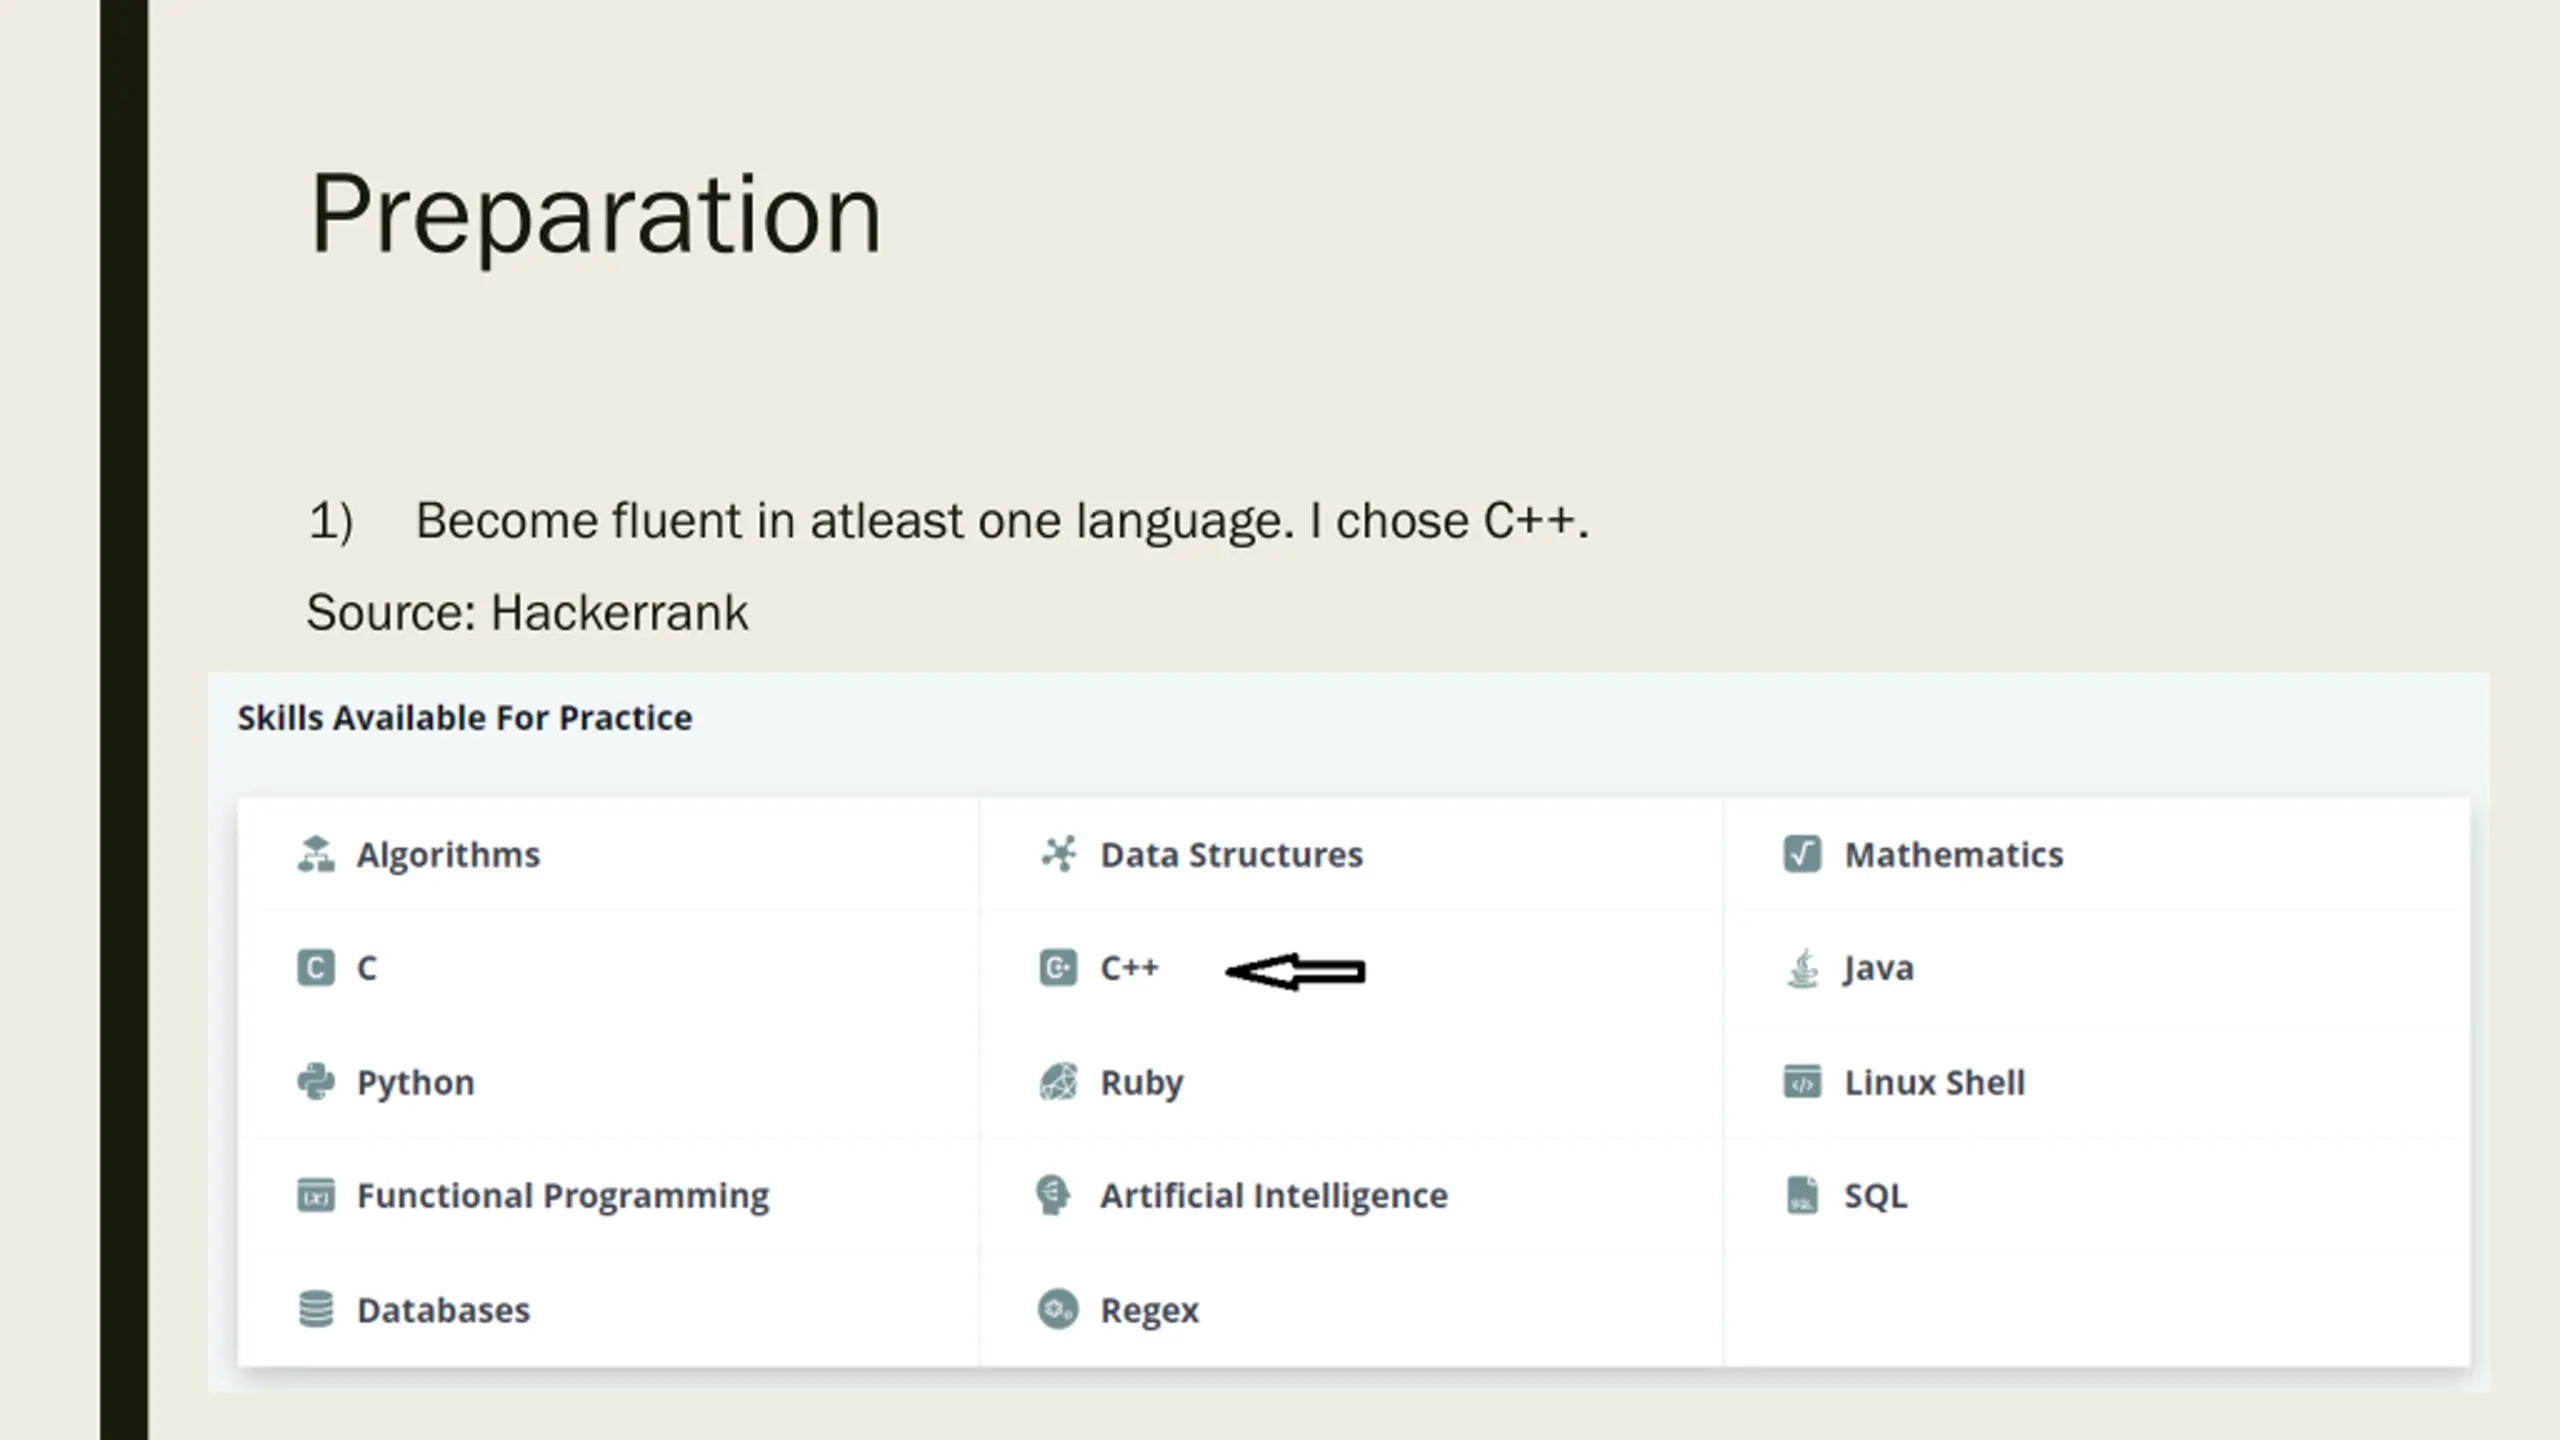
Task: Click the Algorithms flowchart icon
Action: click(x=316, y=854)
